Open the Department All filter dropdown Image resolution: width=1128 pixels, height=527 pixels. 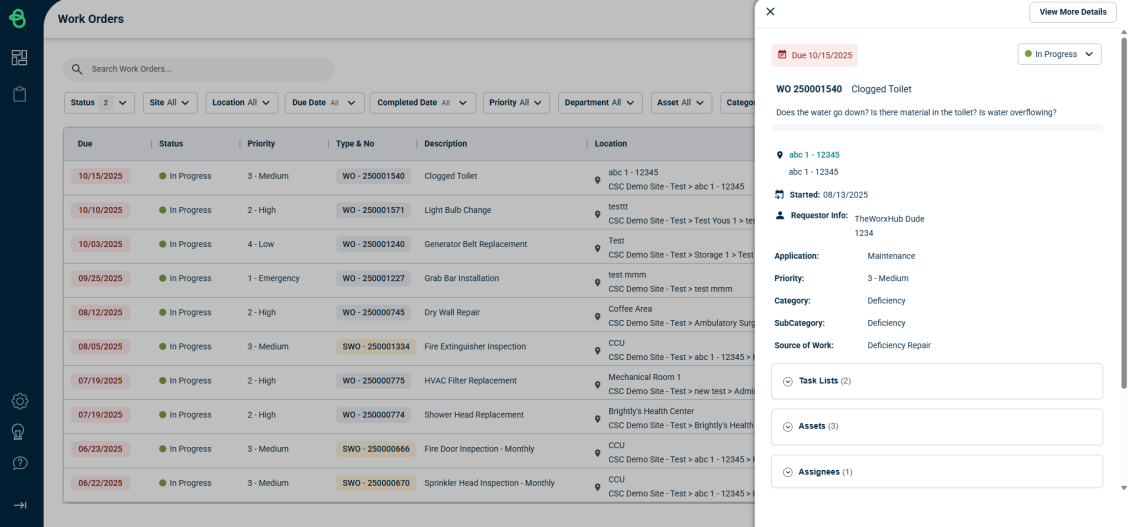[600, 103]
